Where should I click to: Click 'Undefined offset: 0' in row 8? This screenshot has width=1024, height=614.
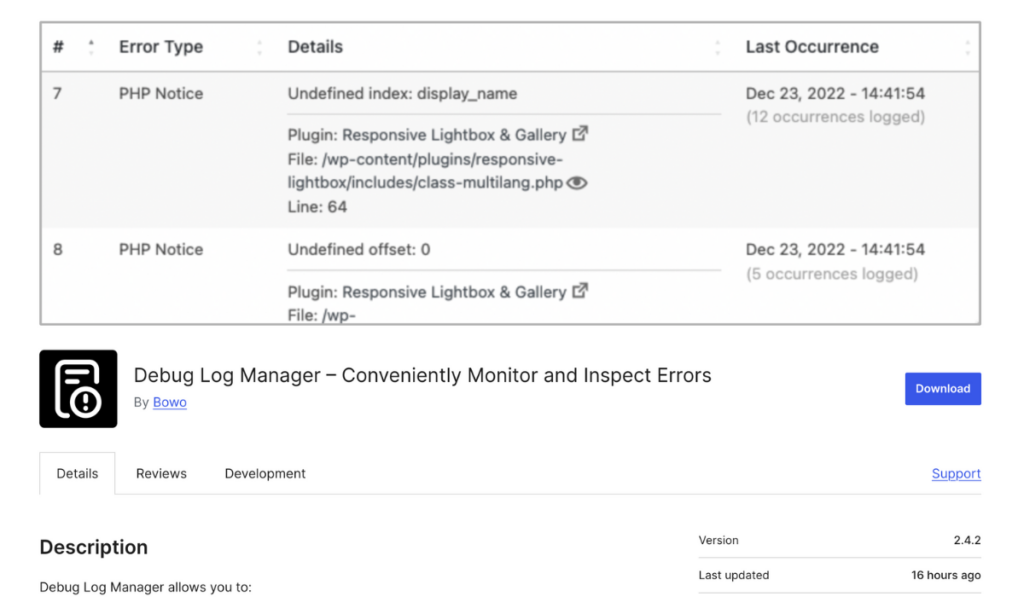tap(357, 249)
